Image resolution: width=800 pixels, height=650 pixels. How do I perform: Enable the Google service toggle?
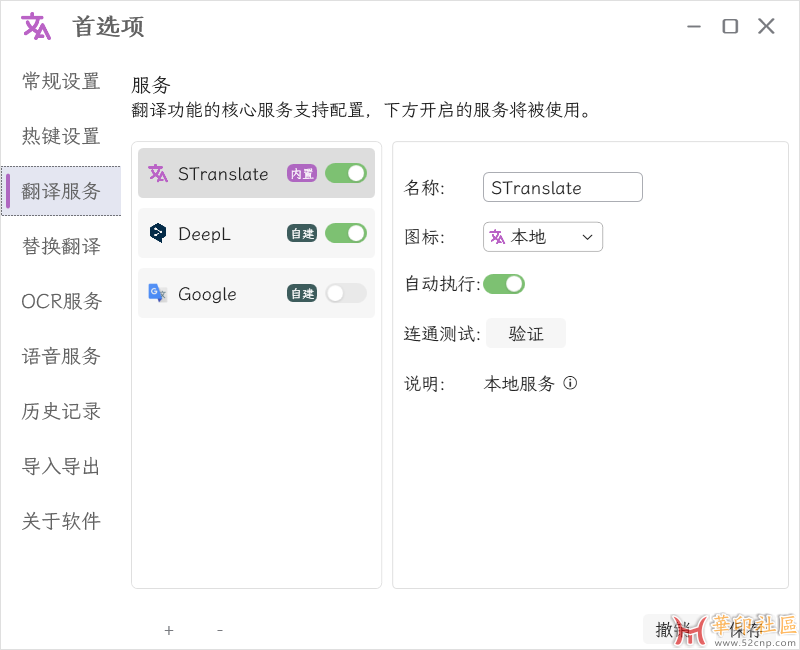coord(346,293)
